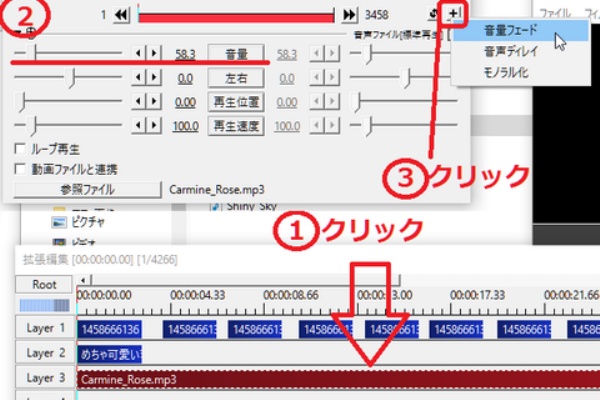The image size is (600, 400).
Task: Enable the 動画ファイルと連携 checkbox
Action: 20,169
